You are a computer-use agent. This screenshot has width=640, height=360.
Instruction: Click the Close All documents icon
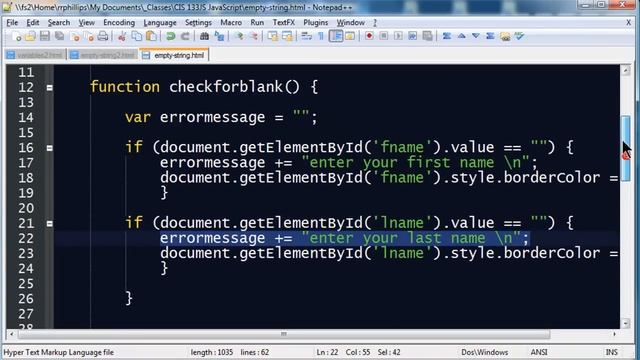(89, 36)
